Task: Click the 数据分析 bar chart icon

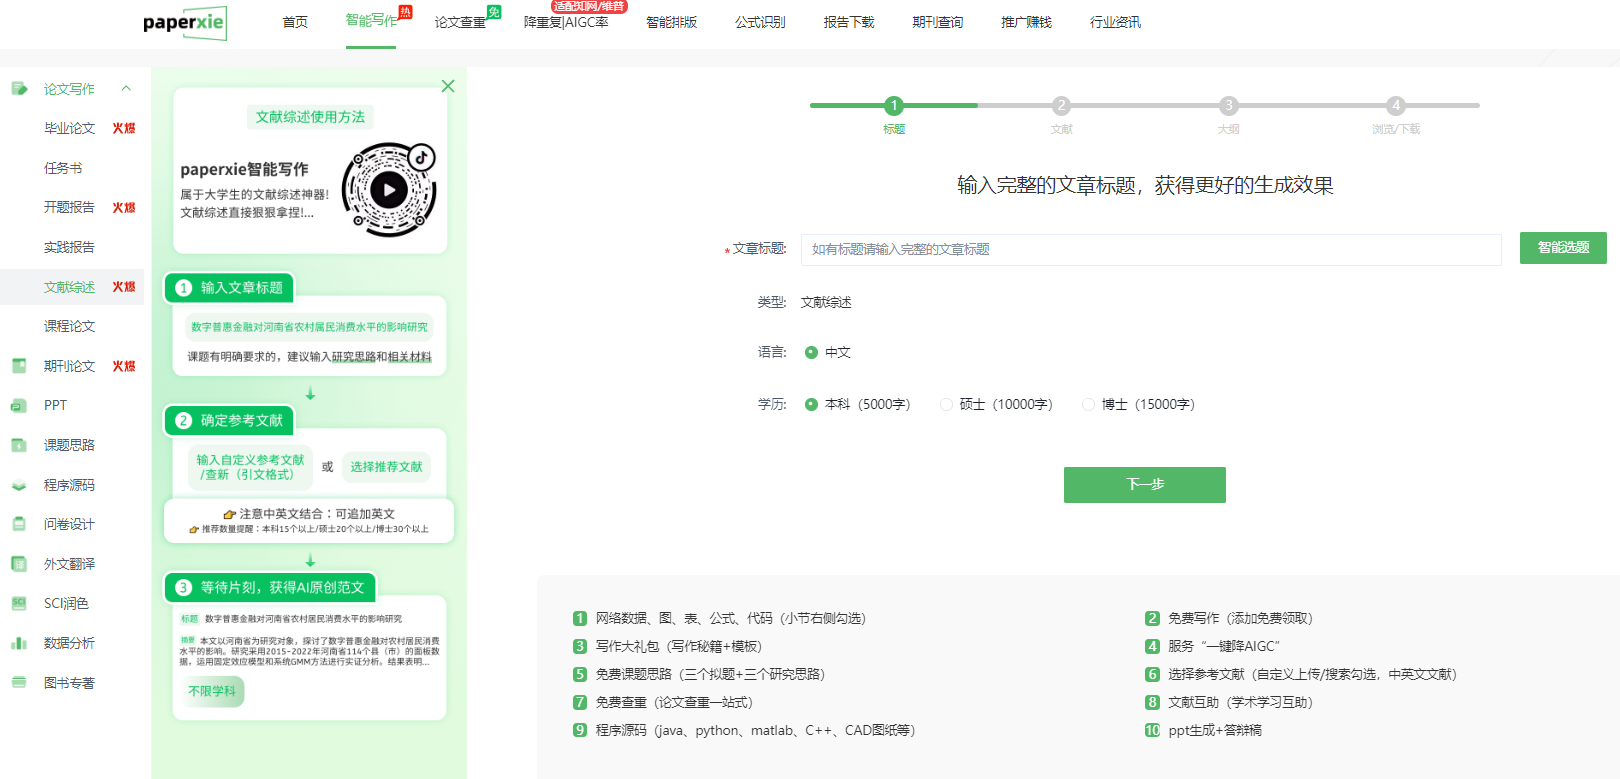Action: [x=19, y=643]
